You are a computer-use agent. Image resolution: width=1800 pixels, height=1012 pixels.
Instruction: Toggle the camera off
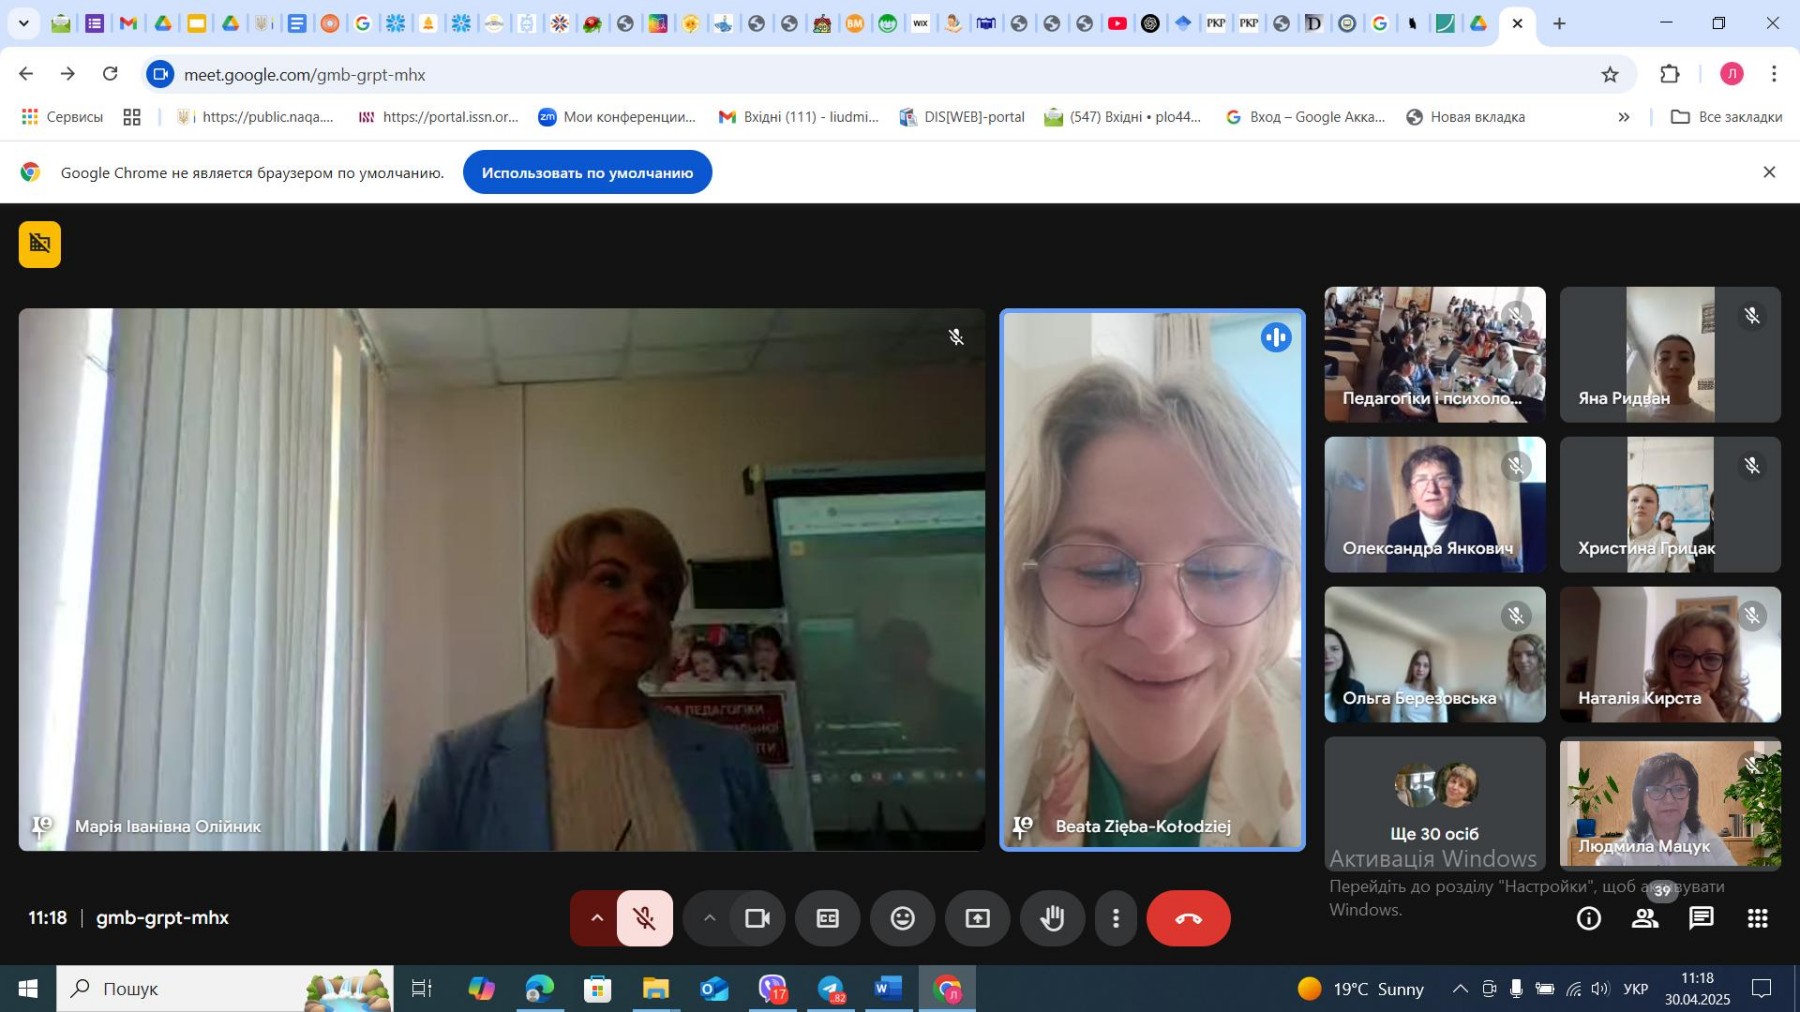coord(757,918)
